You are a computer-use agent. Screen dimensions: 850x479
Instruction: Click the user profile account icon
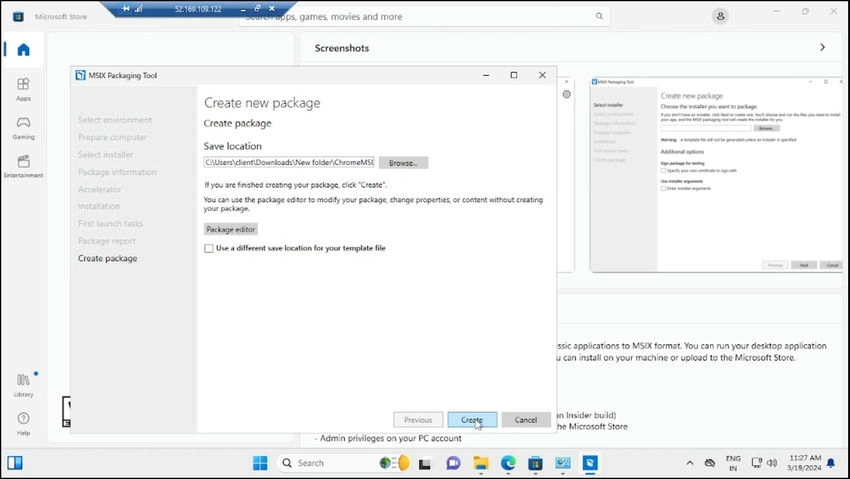click(x=720, y=16)
